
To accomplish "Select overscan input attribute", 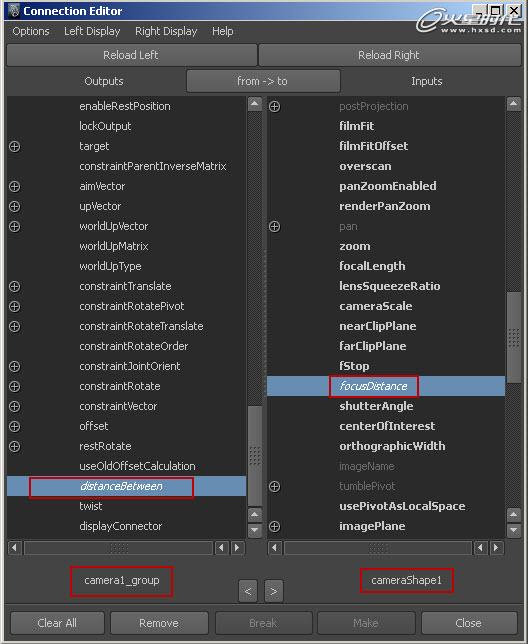I will point(365,166).
